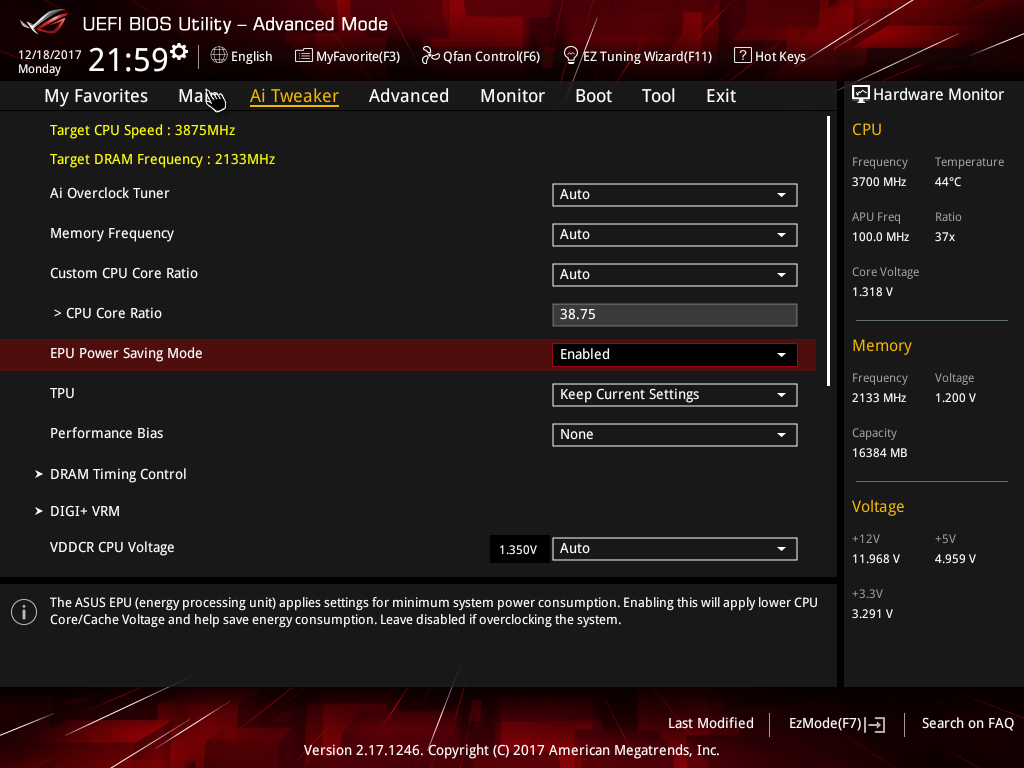The width and height of the screenshot is (1024, 768).
Task: Open Ai Overclock Tuner dropdown
Action: coord(675,195)
